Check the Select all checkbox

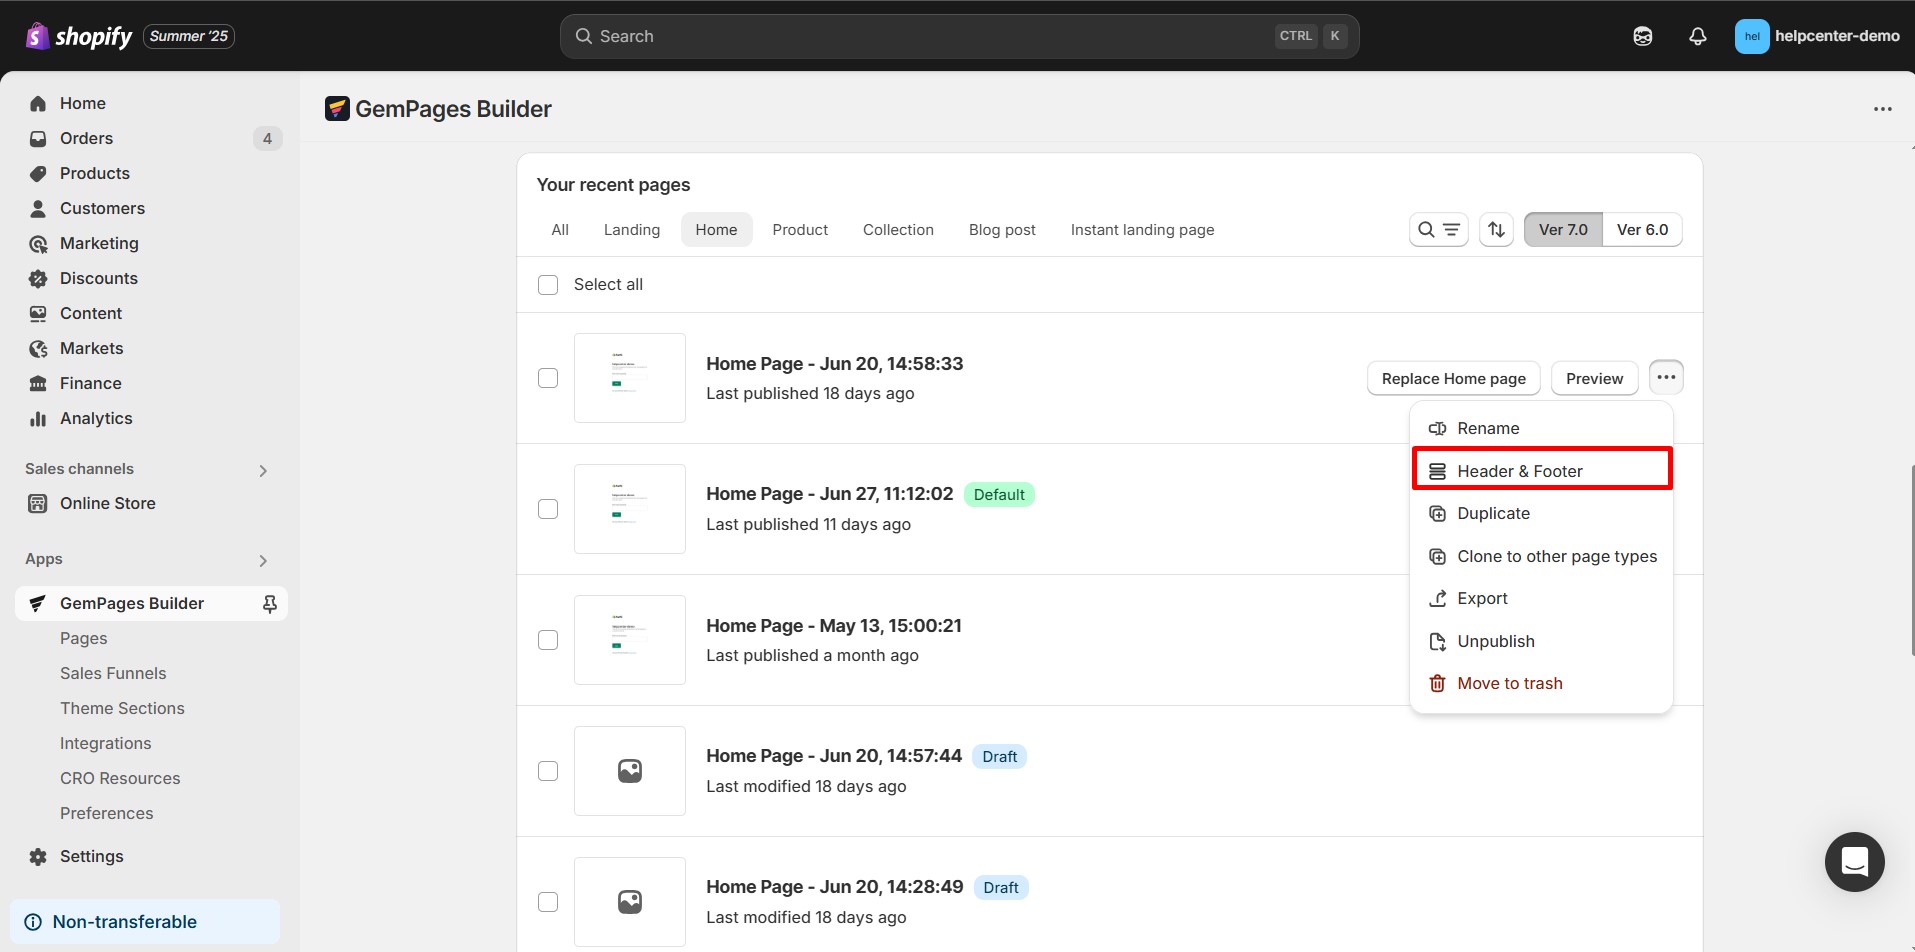pos(548,285)
